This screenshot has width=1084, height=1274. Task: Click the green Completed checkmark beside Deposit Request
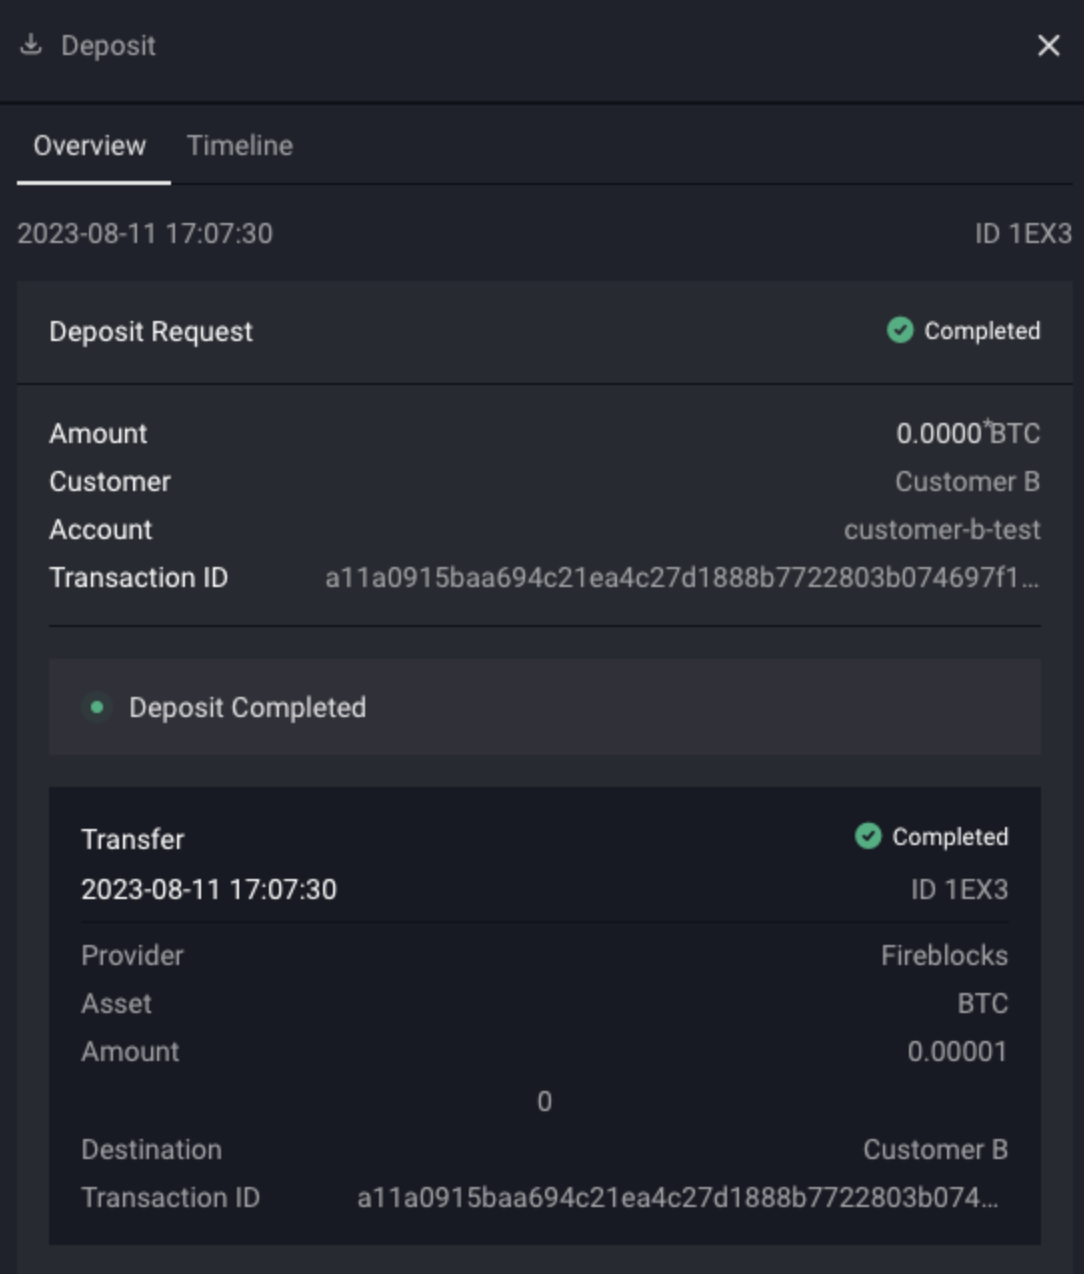(x=900, y=330)
